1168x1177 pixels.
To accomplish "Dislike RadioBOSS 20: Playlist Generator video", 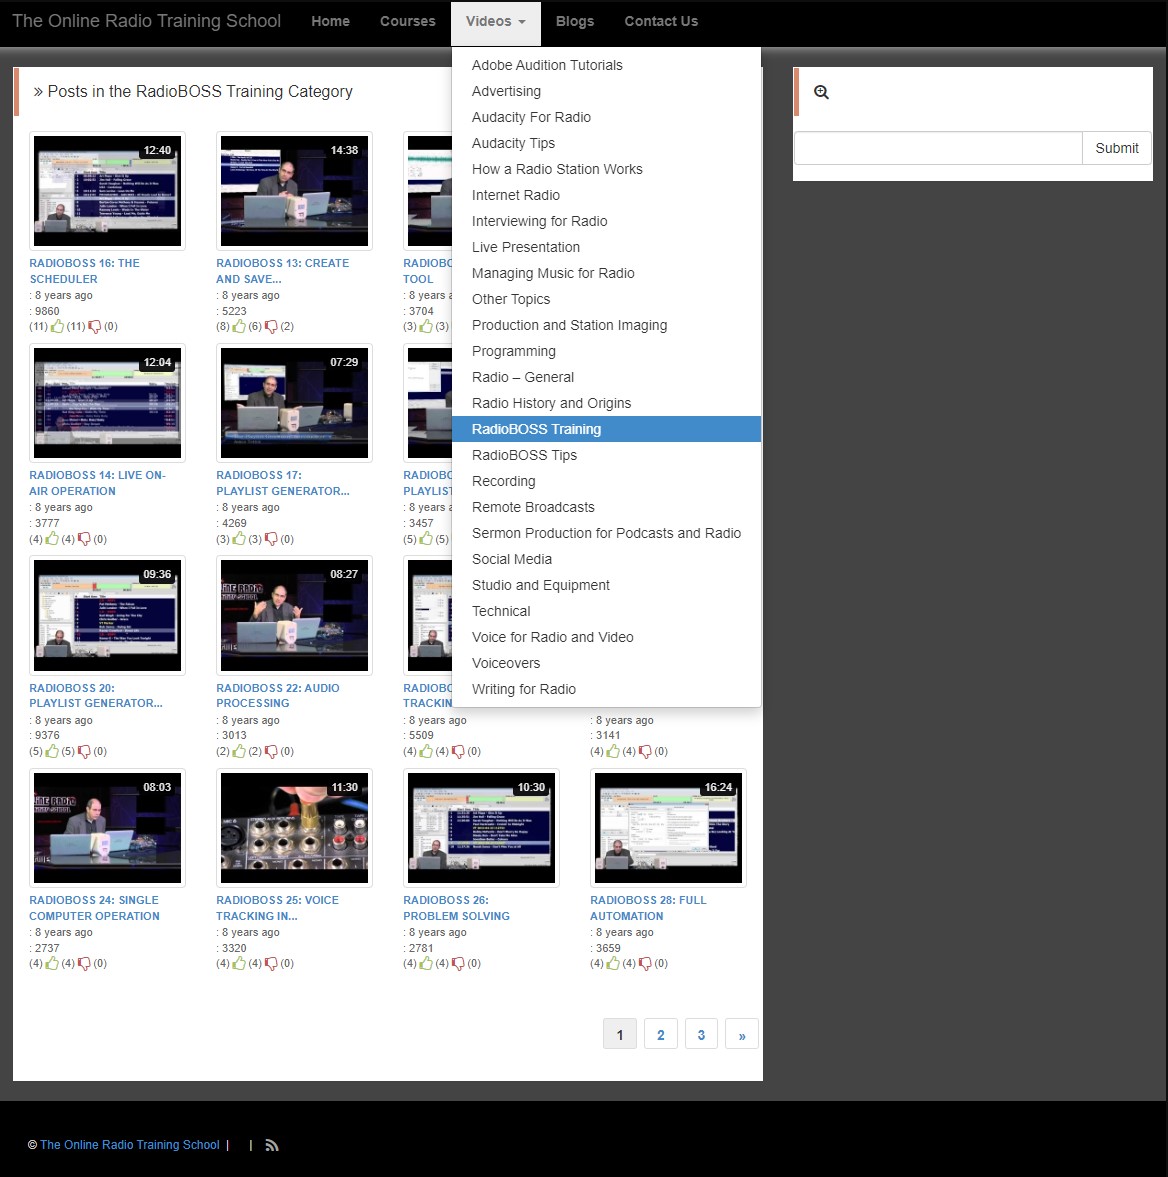I will pos(84,752).
